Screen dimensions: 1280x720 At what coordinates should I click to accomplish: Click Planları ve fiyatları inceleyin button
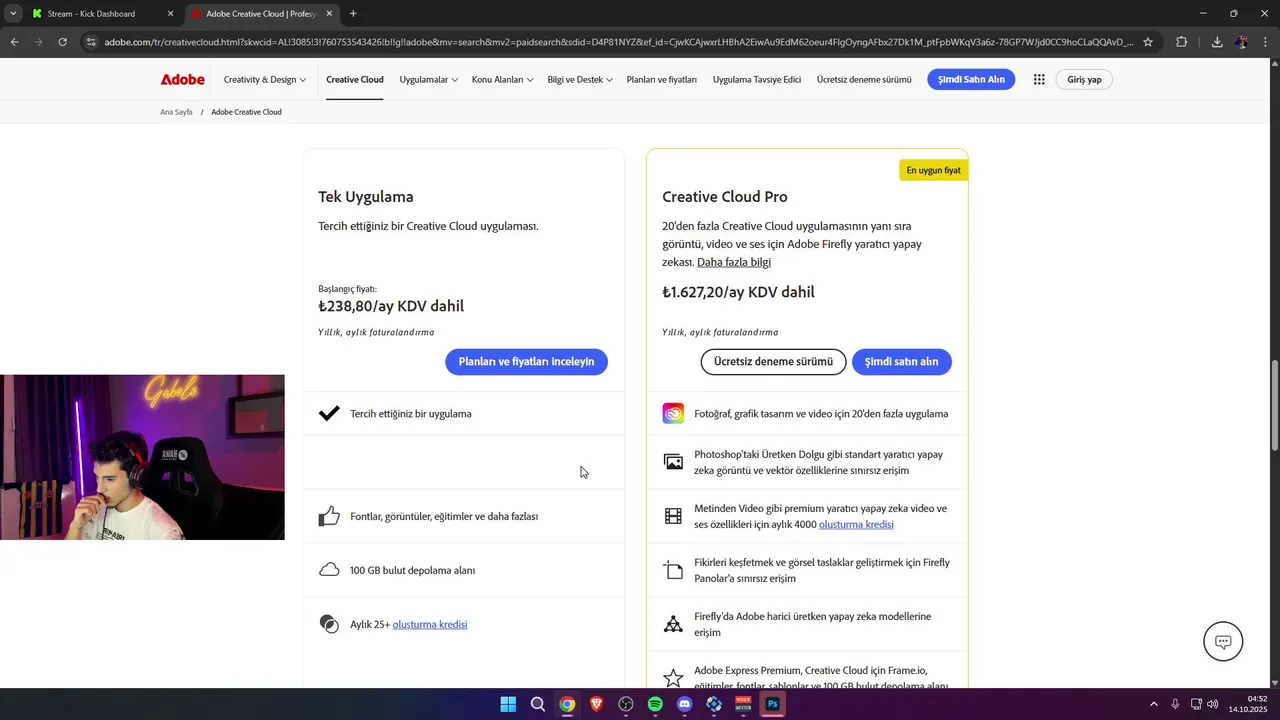click(526, 362)
